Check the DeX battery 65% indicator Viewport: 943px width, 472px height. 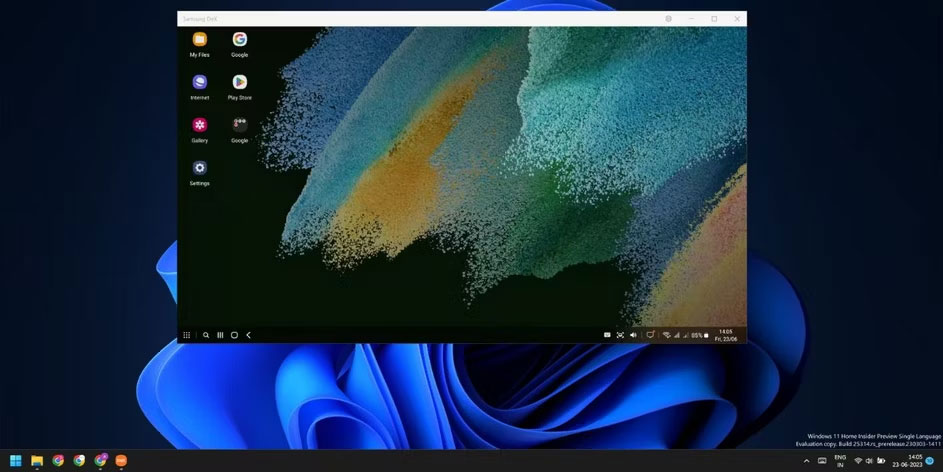tap(699, 335)
